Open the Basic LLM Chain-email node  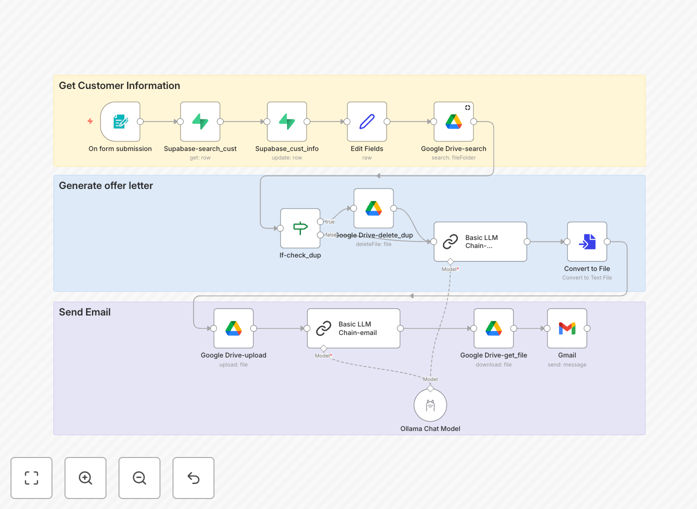tap(353, 328)
